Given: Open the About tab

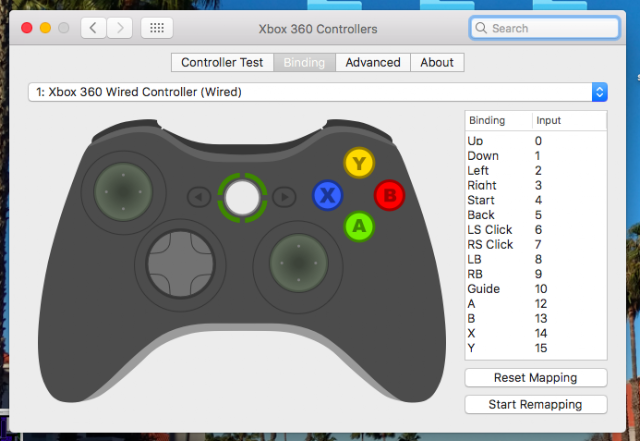Looking at the screenshot, I should [437, 62].
